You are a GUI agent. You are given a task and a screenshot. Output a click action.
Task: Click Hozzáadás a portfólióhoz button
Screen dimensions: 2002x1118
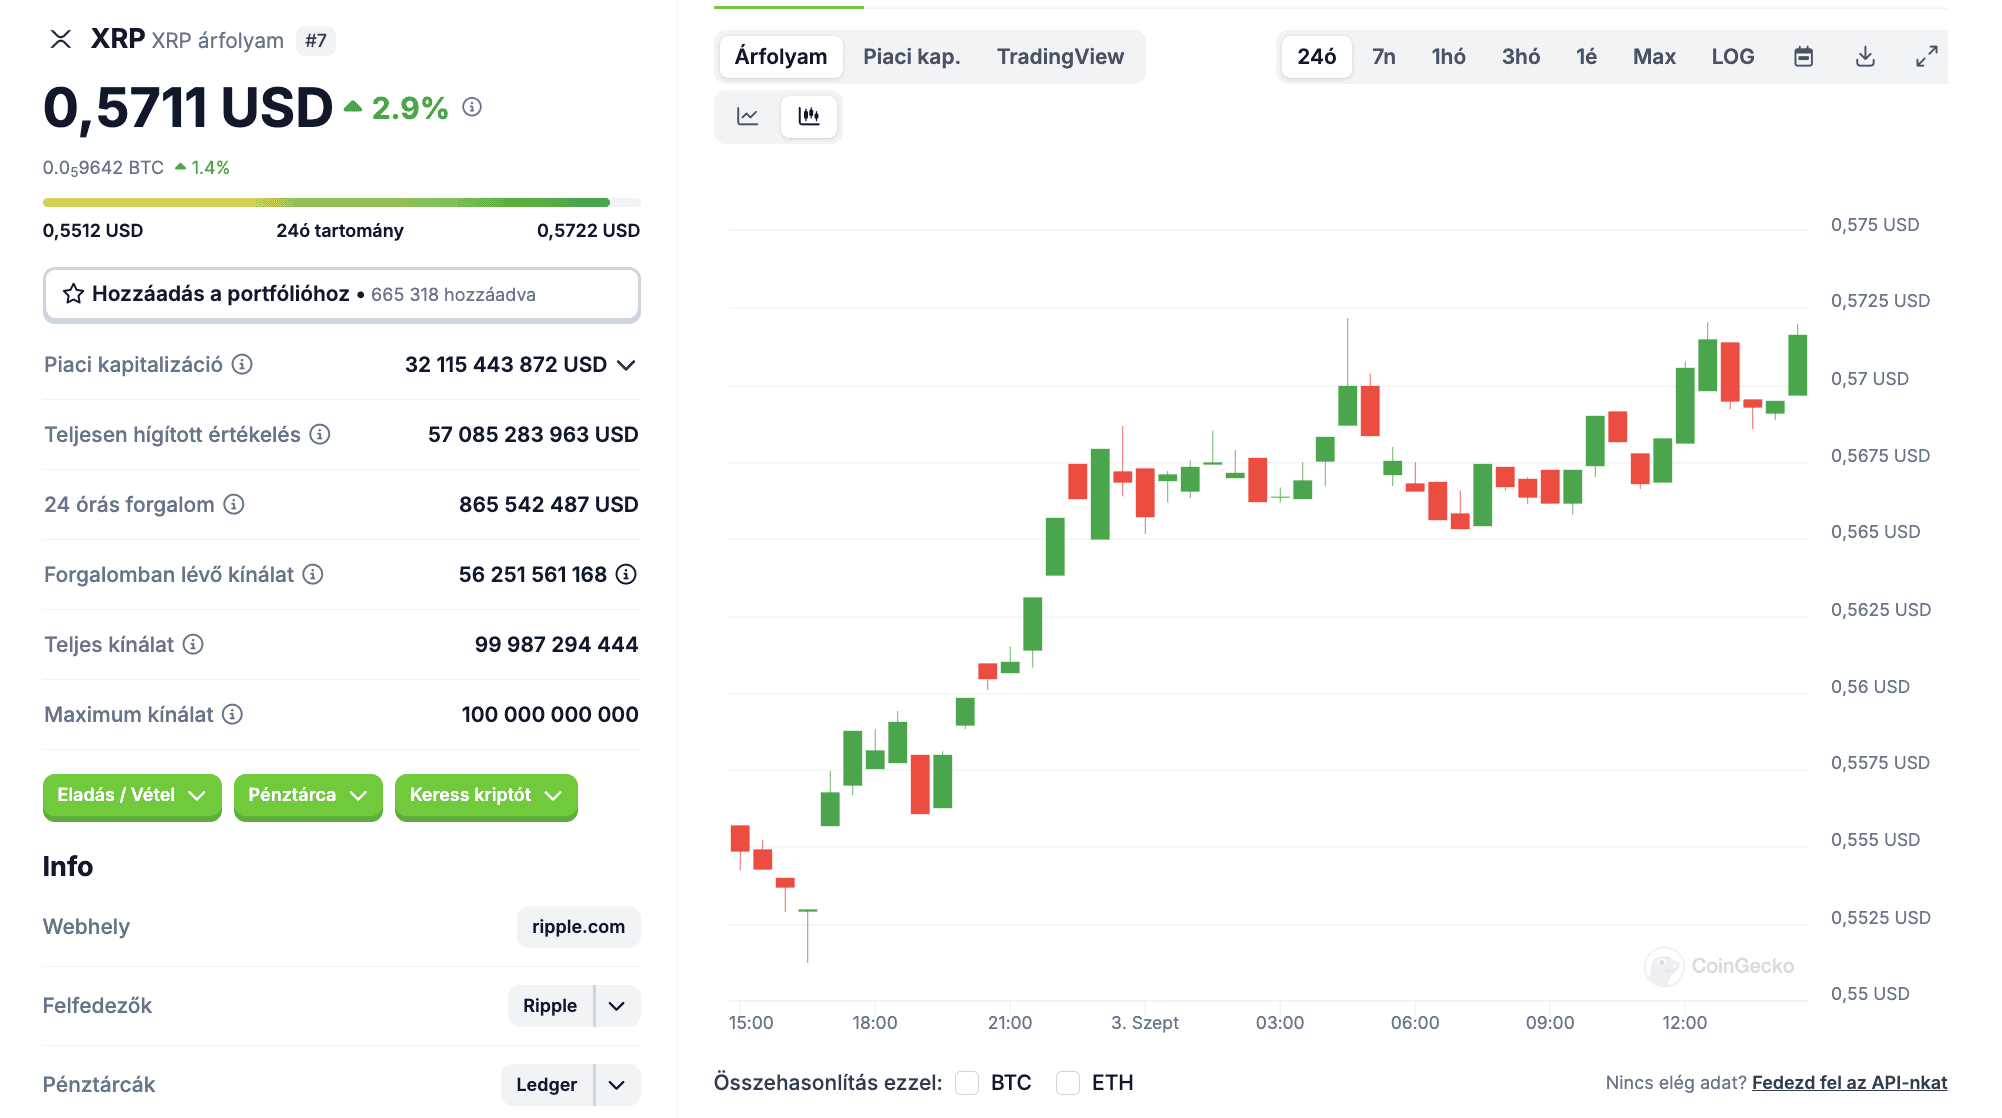click(342, 295)
